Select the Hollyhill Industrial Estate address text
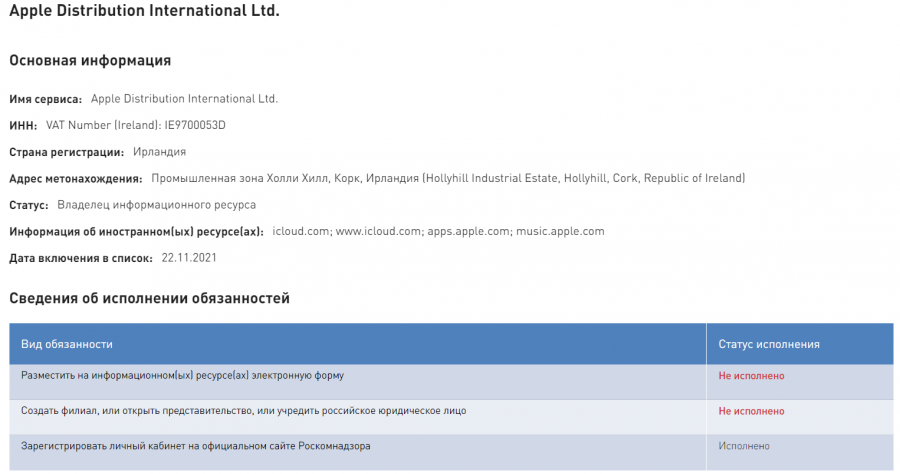The width and height of the screenshot is (900, 474). (448, 178)
